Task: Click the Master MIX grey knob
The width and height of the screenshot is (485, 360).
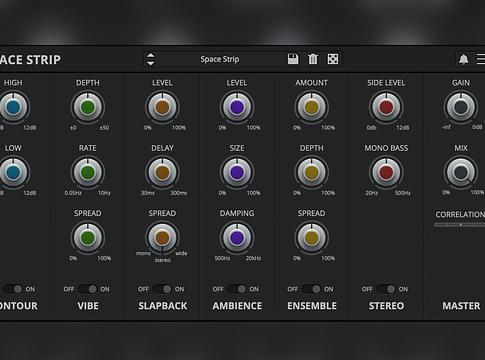Action: tap(461, 173)
